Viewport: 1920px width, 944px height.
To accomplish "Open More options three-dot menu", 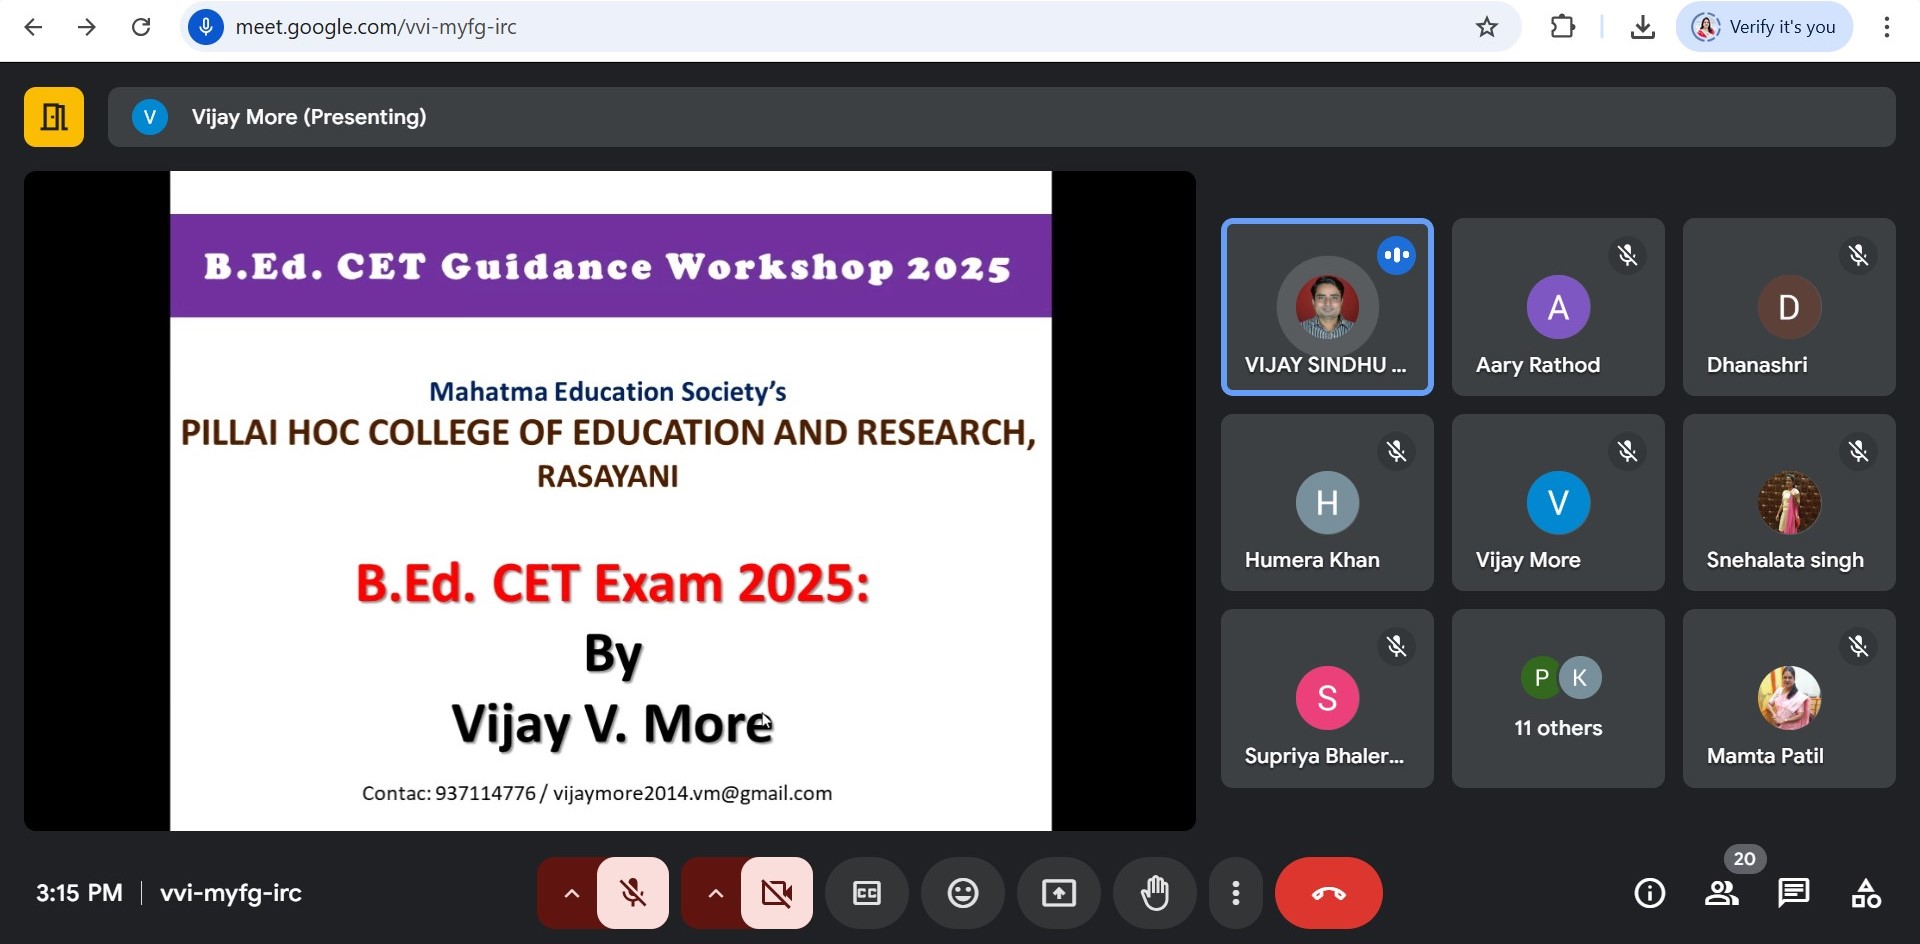I will (1236, 893).
